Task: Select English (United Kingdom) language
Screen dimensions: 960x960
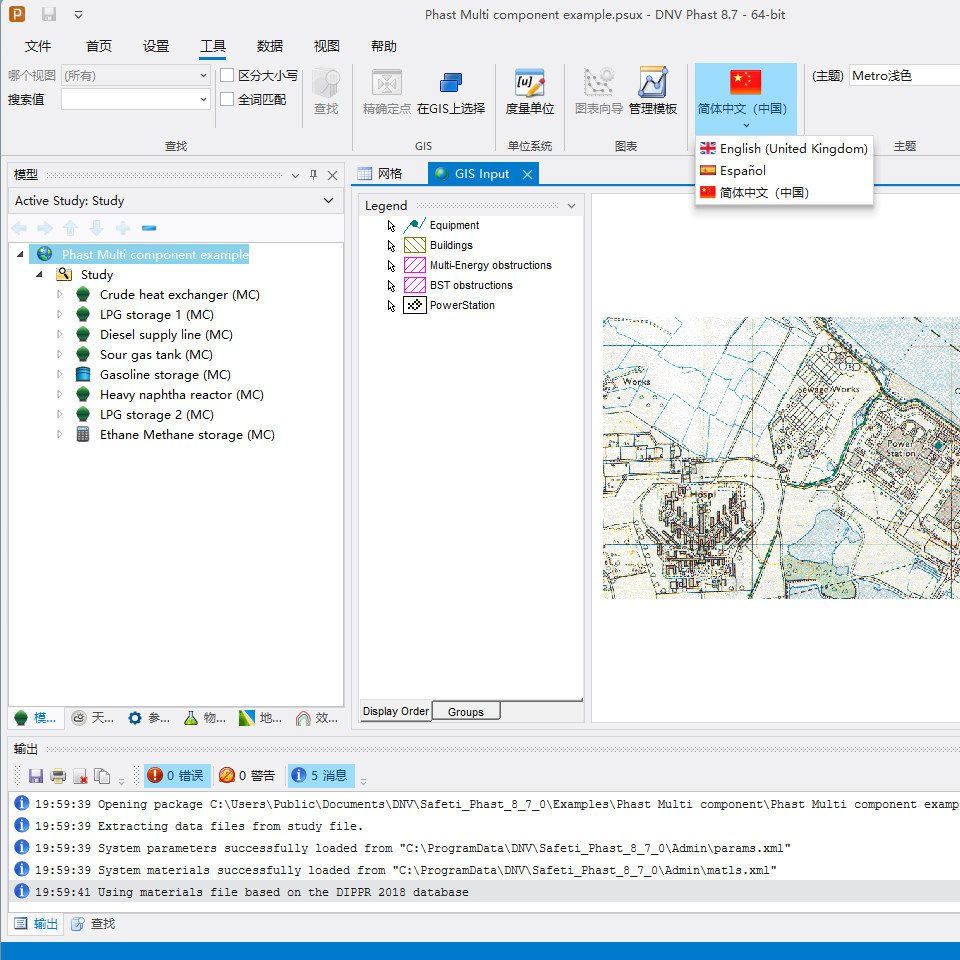Action: (783, 149)
